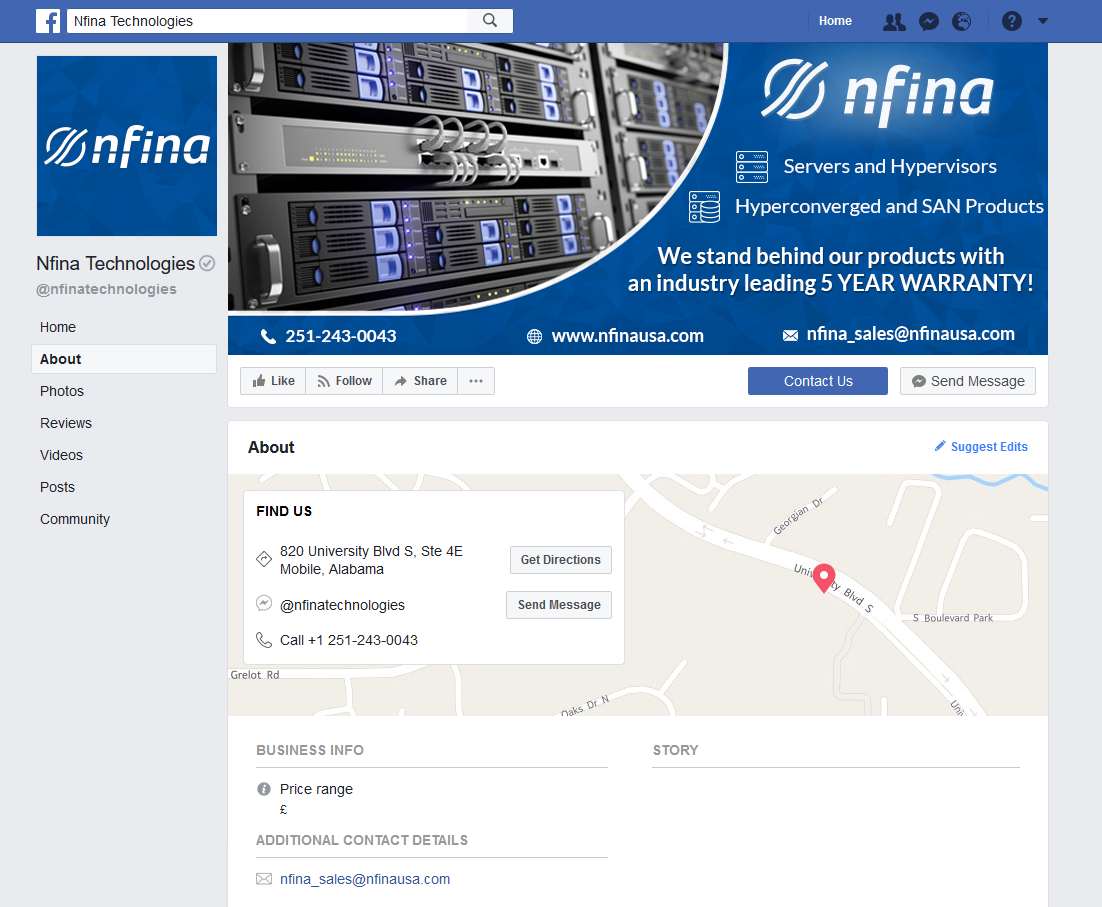Click the phone icon beside Call number
Screen dimensions: 1102x907
coord(264,640)
